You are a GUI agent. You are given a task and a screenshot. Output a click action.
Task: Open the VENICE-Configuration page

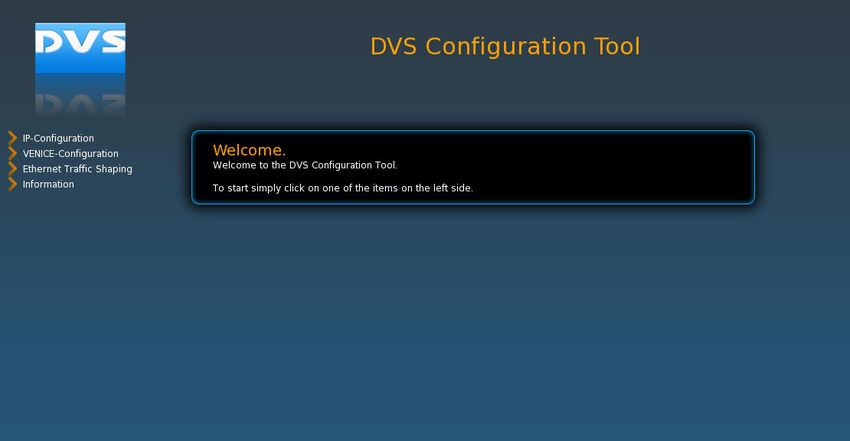70,153
